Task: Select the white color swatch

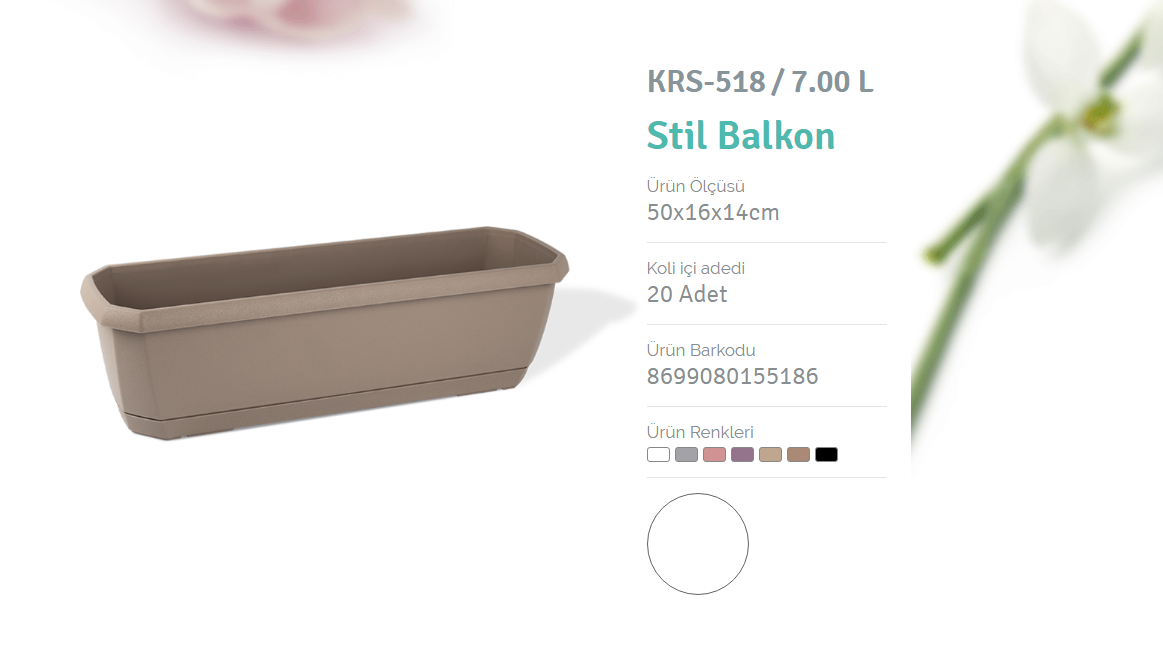Action: pos(658,454)
